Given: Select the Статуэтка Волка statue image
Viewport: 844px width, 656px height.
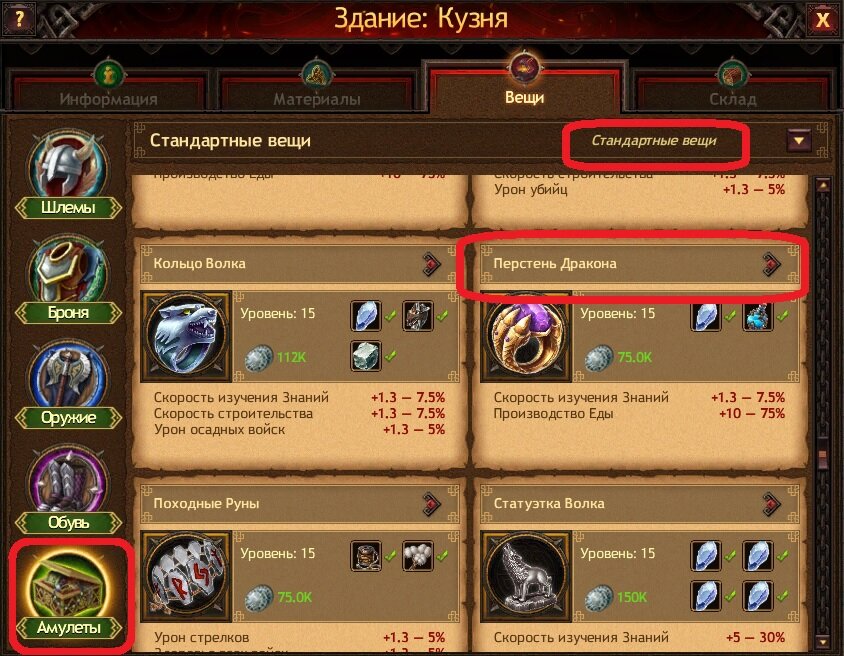Looking at the screenshot, I should [526, 576].
